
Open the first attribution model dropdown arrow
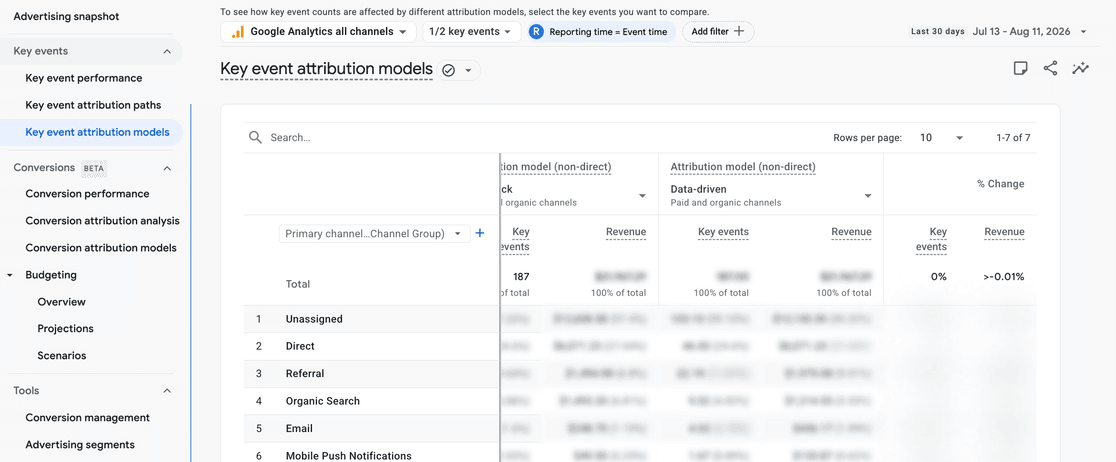click(643, 196)
